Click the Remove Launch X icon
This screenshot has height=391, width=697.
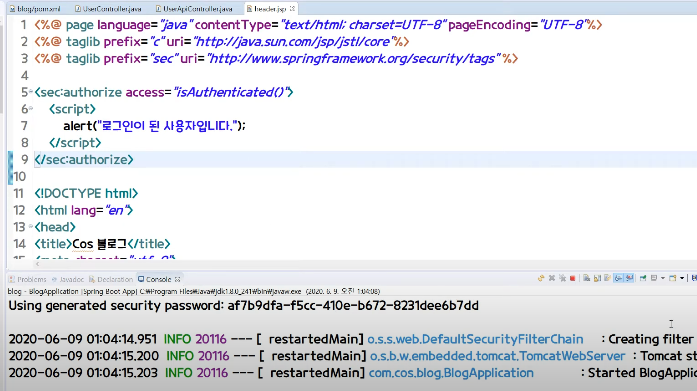tap(552, 278)
